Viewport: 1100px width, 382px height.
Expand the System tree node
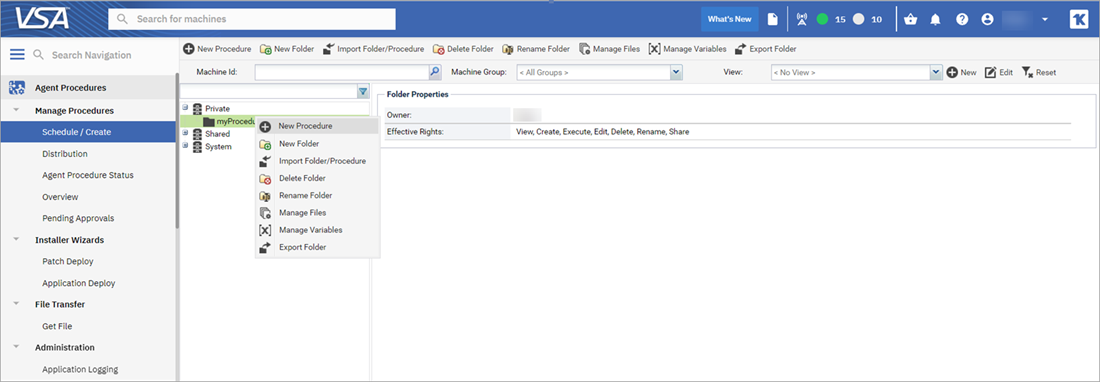(x=185, y=146)
